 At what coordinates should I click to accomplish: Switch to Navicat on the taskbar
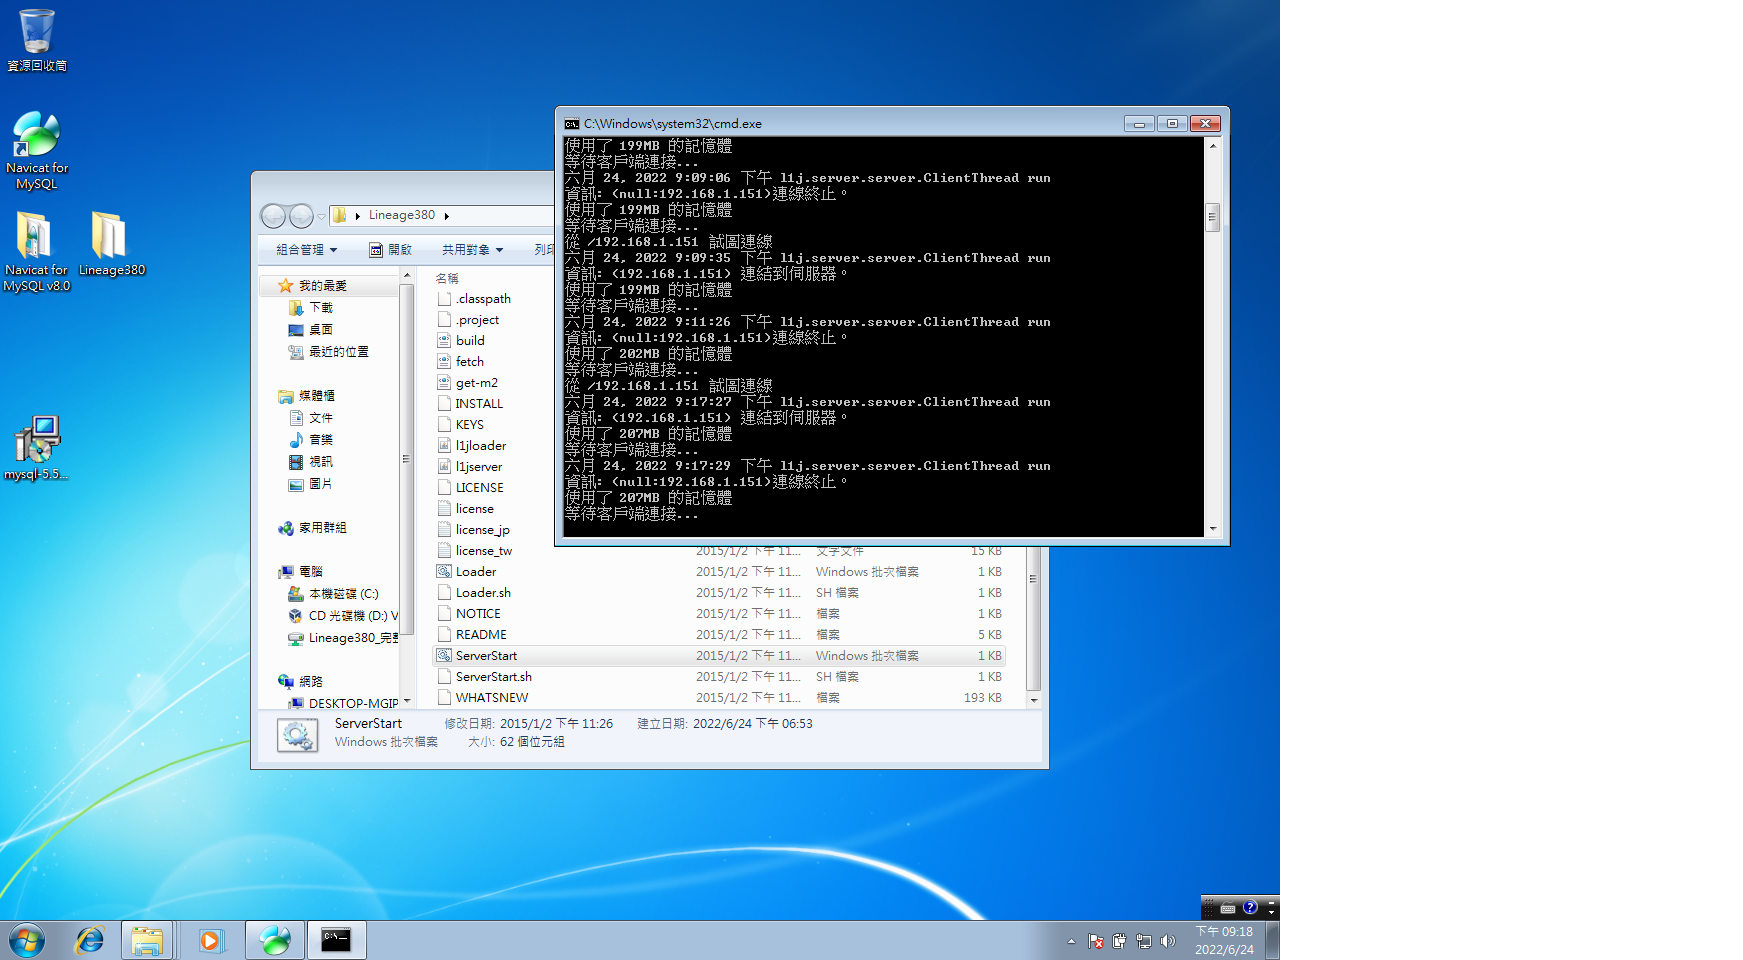(x=274, y=940)
